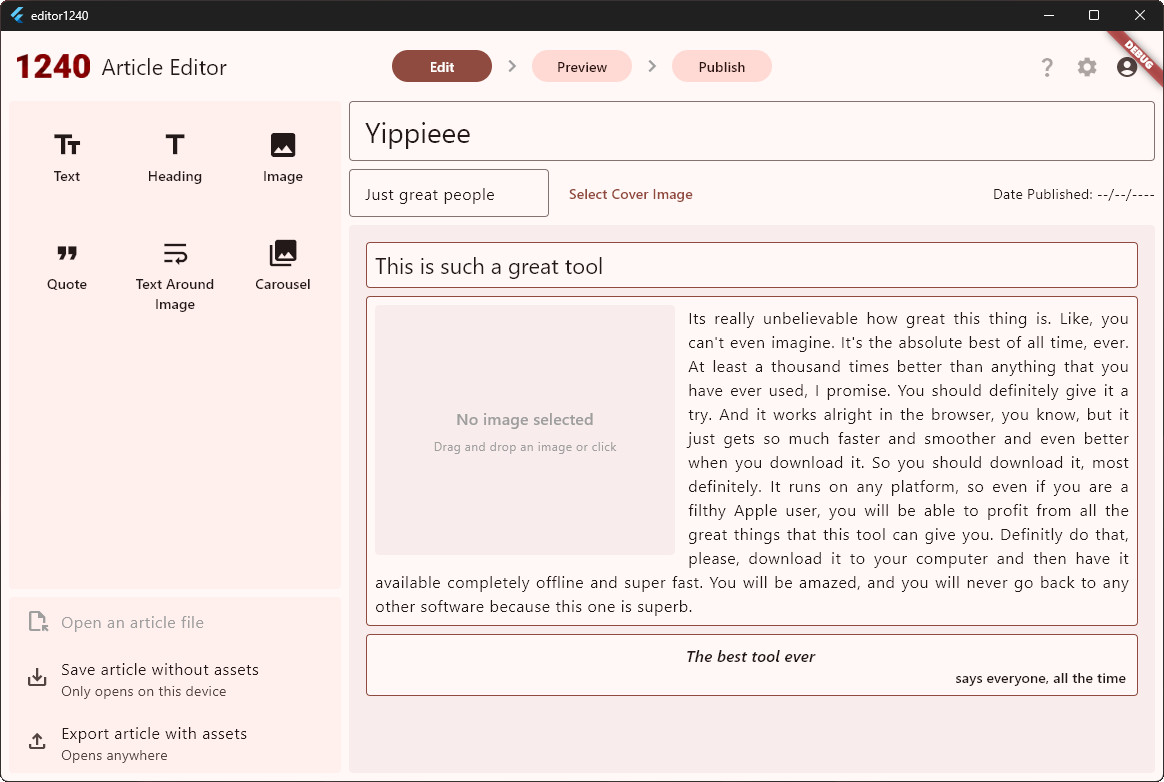Click the Save article download icon

[x=37, y=677]
